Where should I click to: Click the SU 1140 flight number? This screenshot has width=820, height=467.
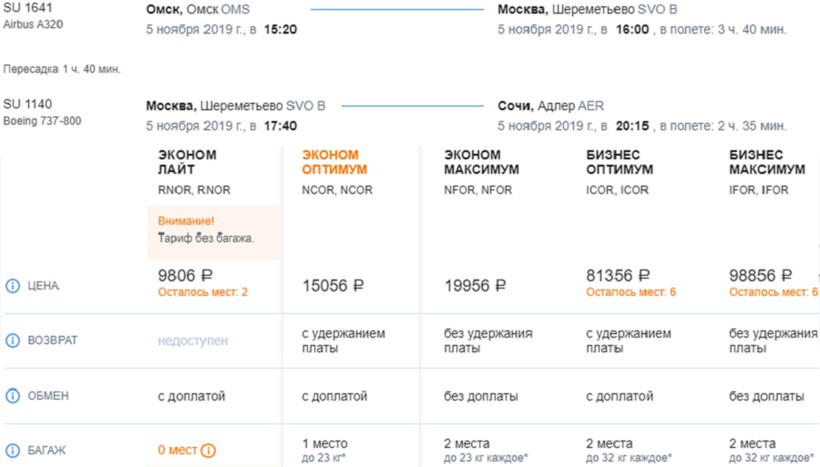click(x=27, y=105)
